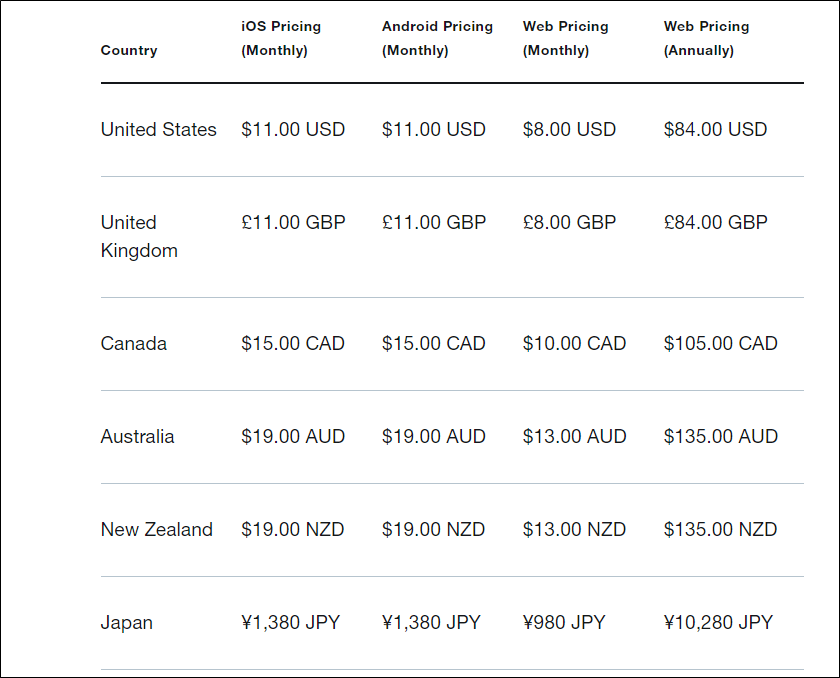Click the ¥980 JPY web monthly price
The height and width of the screenshot is (678, 840).
pos(564,622)
